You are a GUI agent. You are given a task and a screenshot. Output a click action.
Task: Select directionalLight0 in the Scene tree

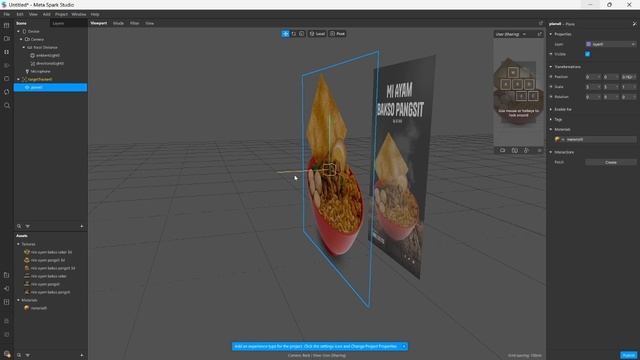click(x=50, y=63)
